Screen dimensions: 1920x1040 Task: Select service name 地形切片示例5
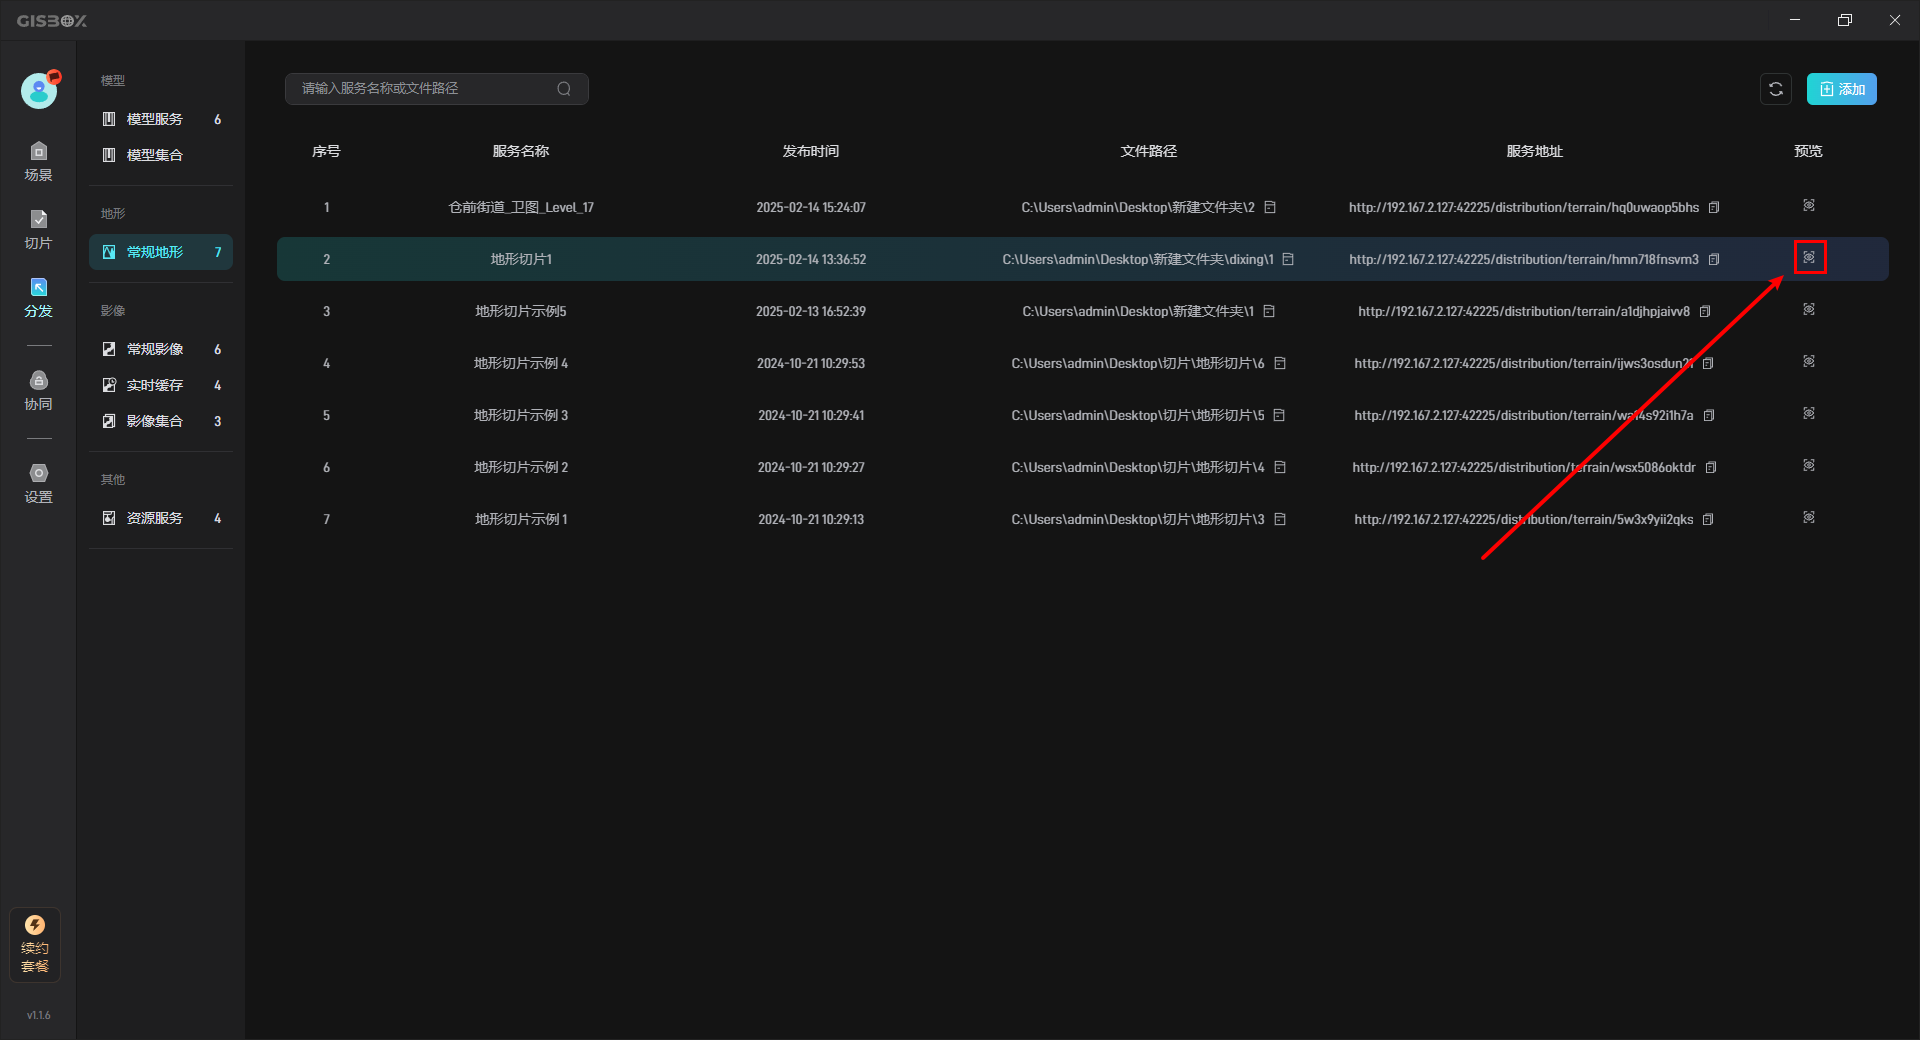(521, 311)
